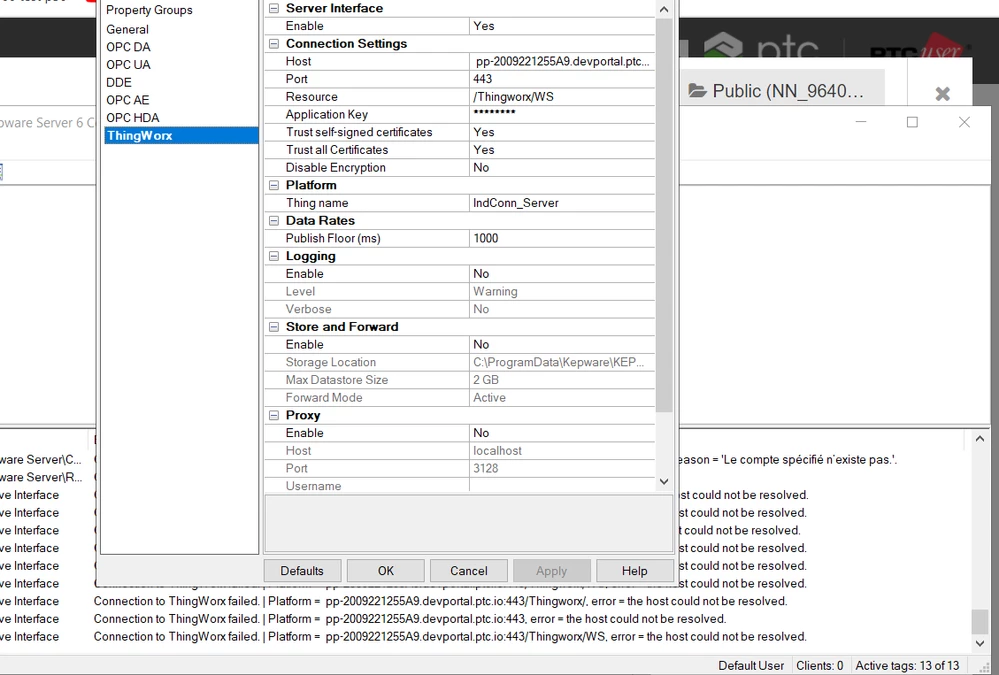This screenshot has width=999, height=675.
Task: Select the OPC HDA property group
Action: point(133,118)
